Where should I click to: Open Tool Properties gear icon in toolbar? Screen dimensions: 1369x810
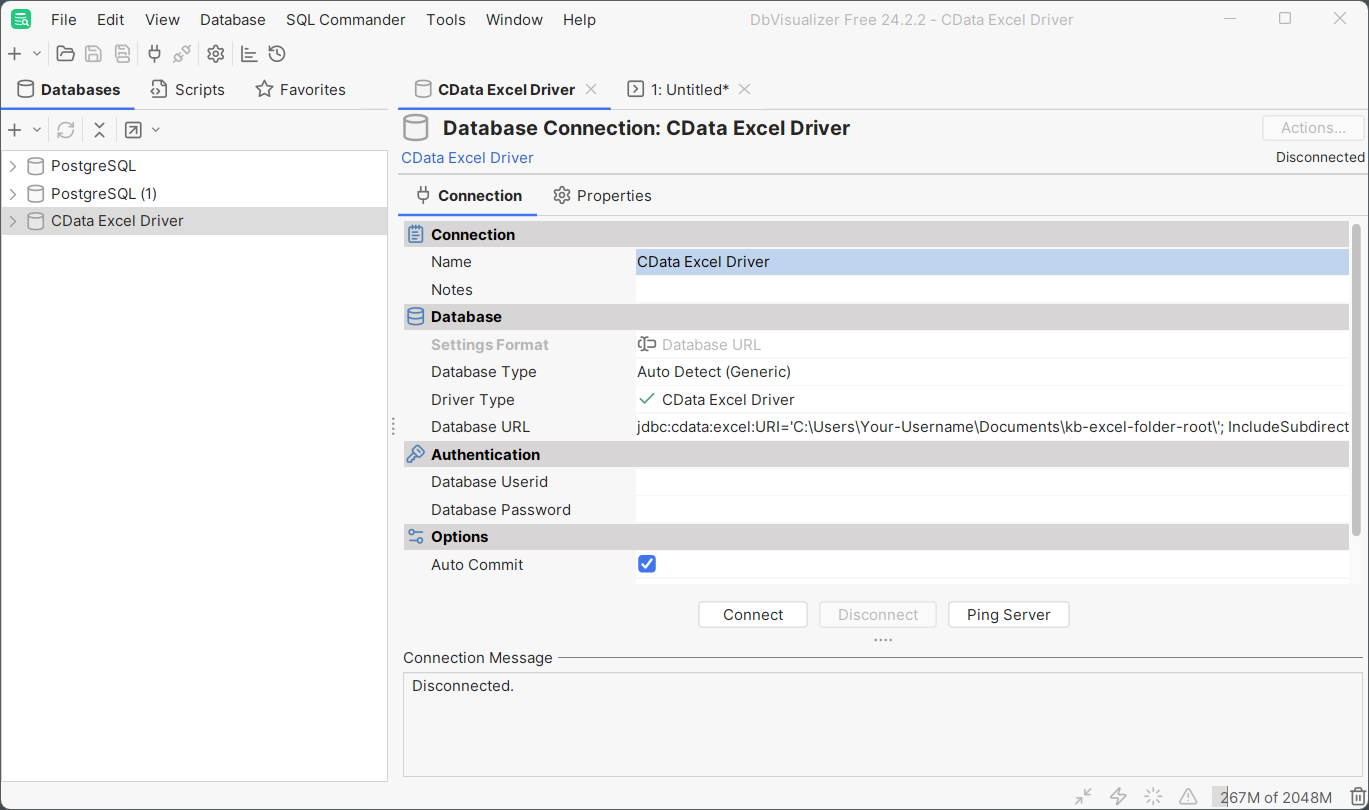click(x=215, y=54)
